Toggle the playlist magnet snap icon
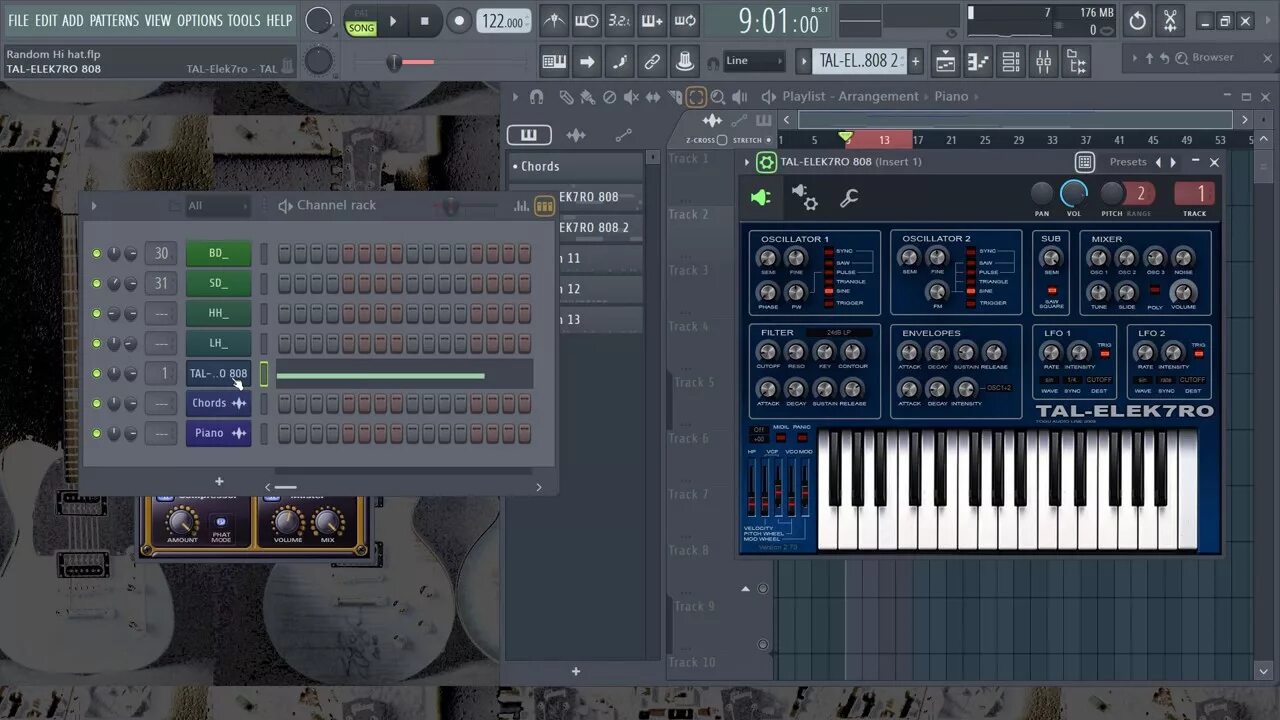Image resolution: width=1280 pixels, height=720 pixels. [x=537, y=97]
